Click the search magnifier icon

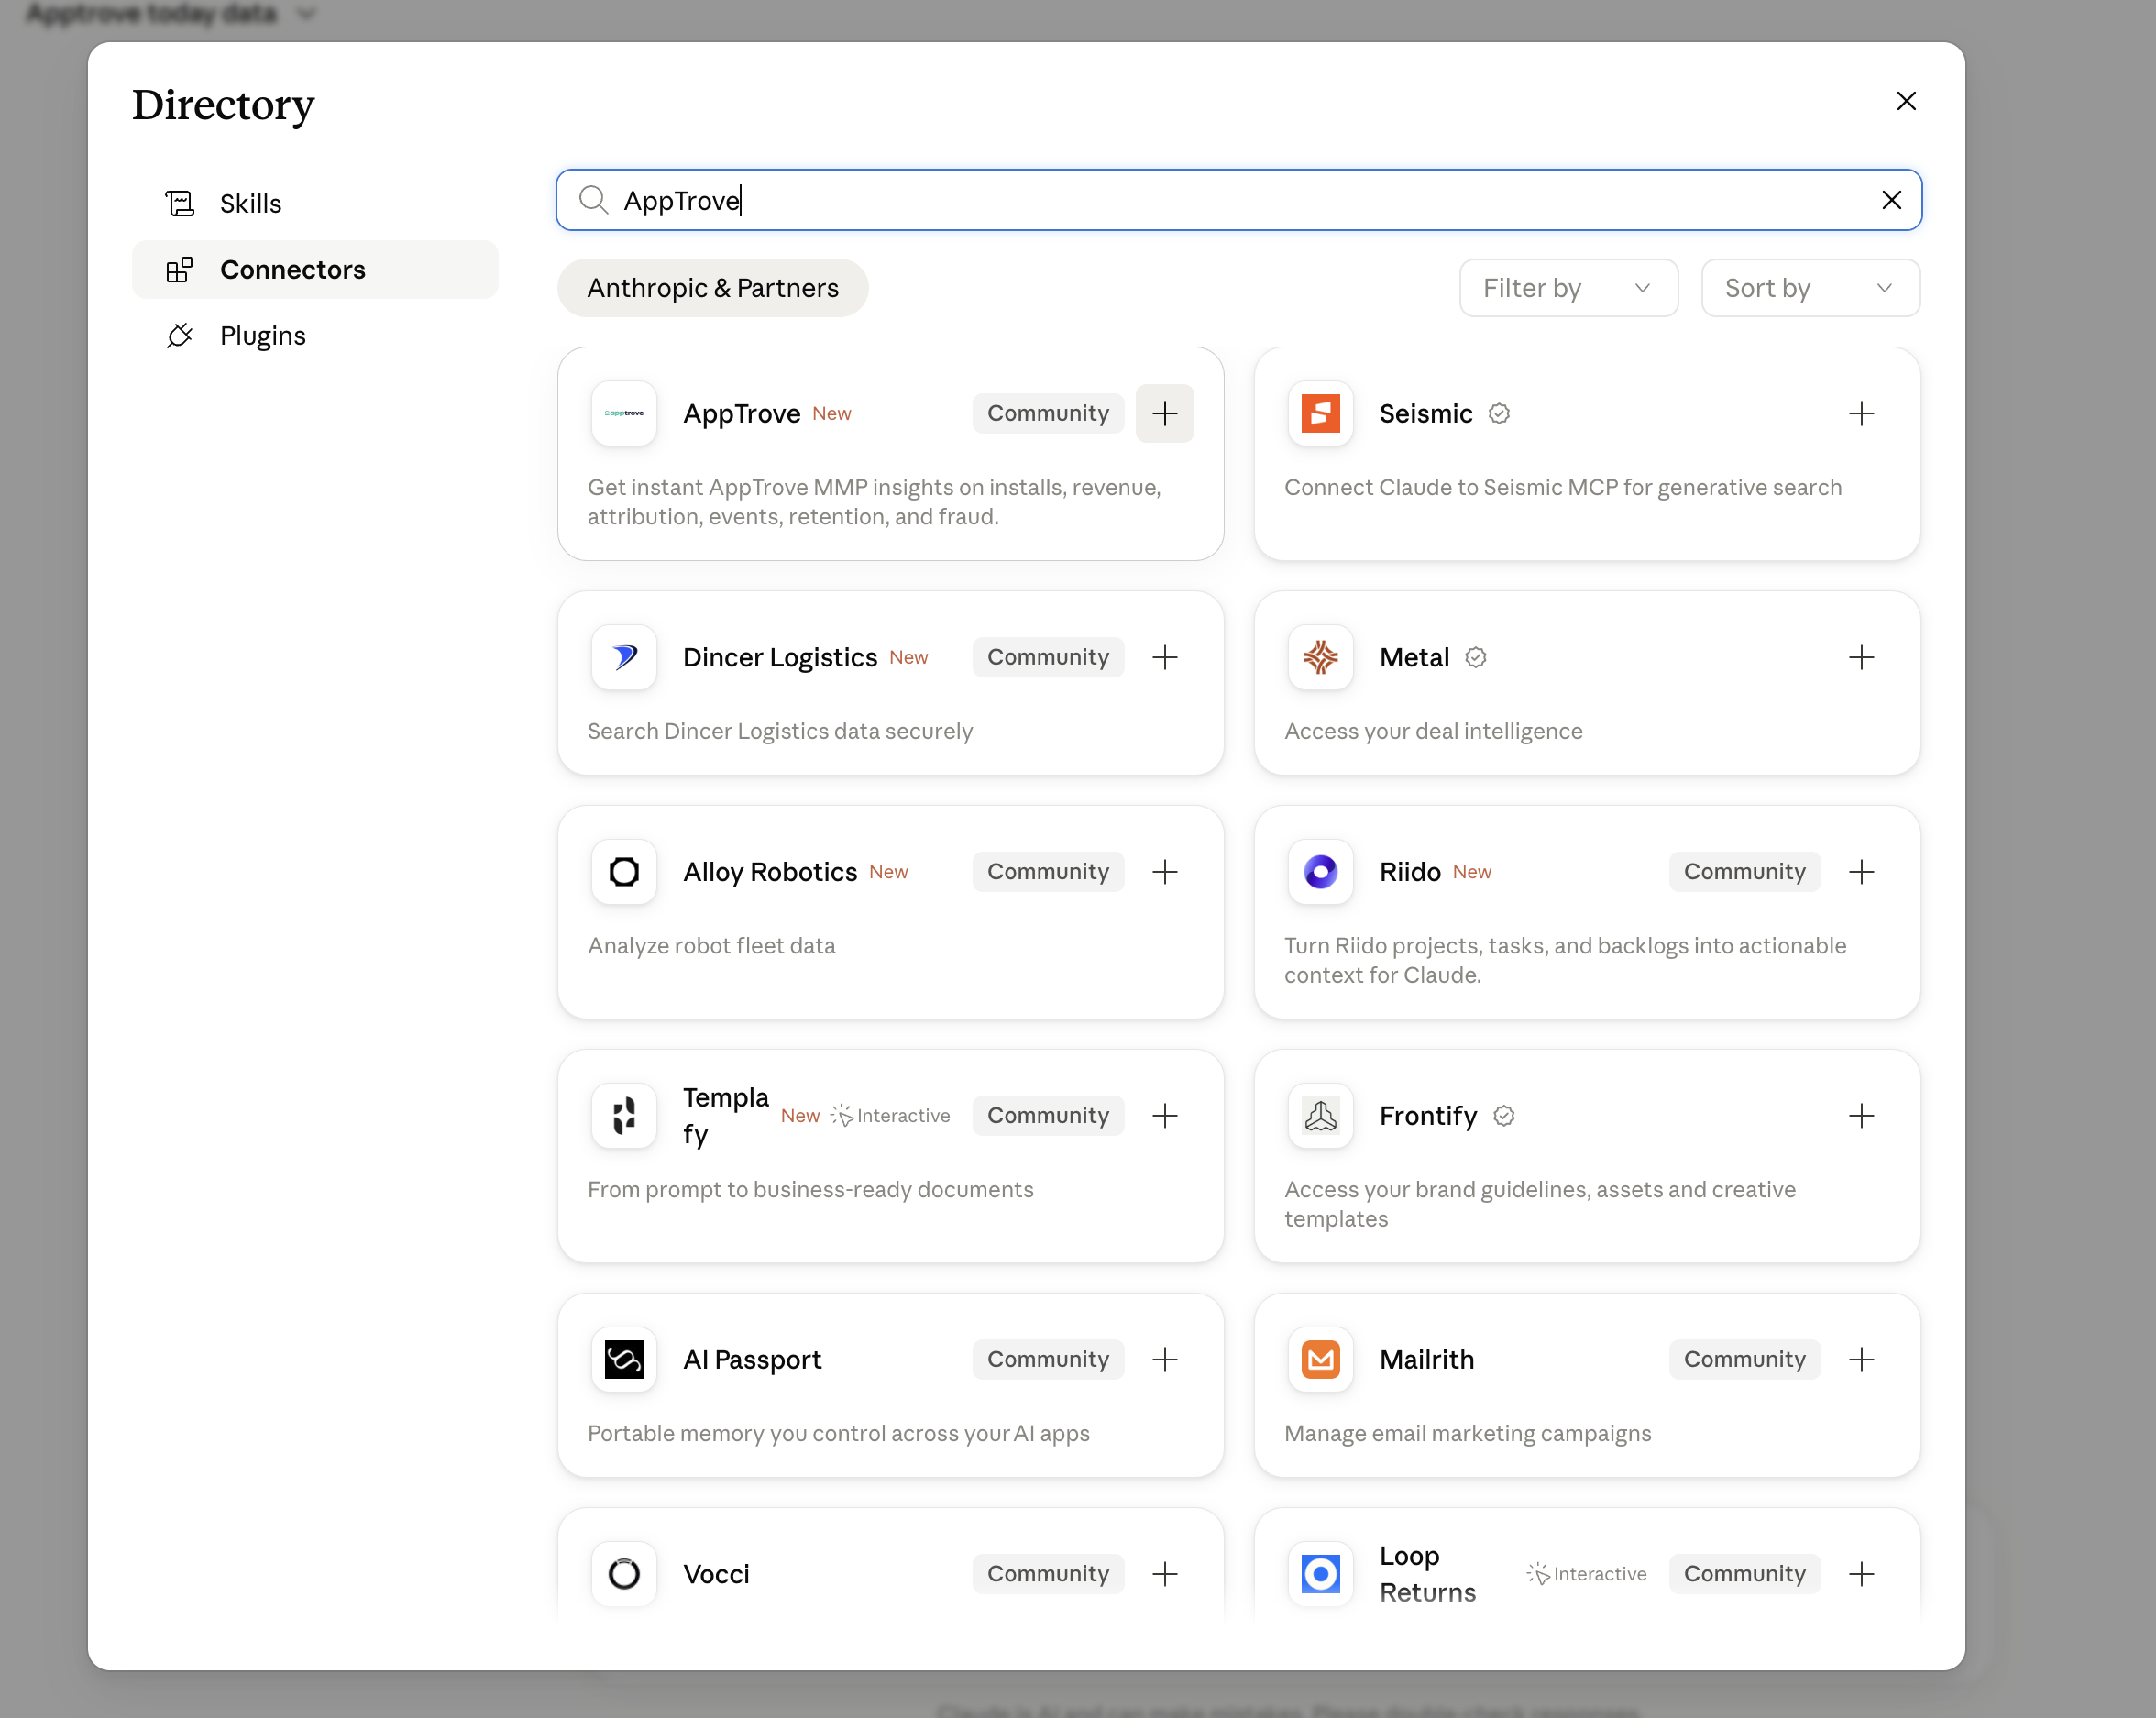click(593, 200)
